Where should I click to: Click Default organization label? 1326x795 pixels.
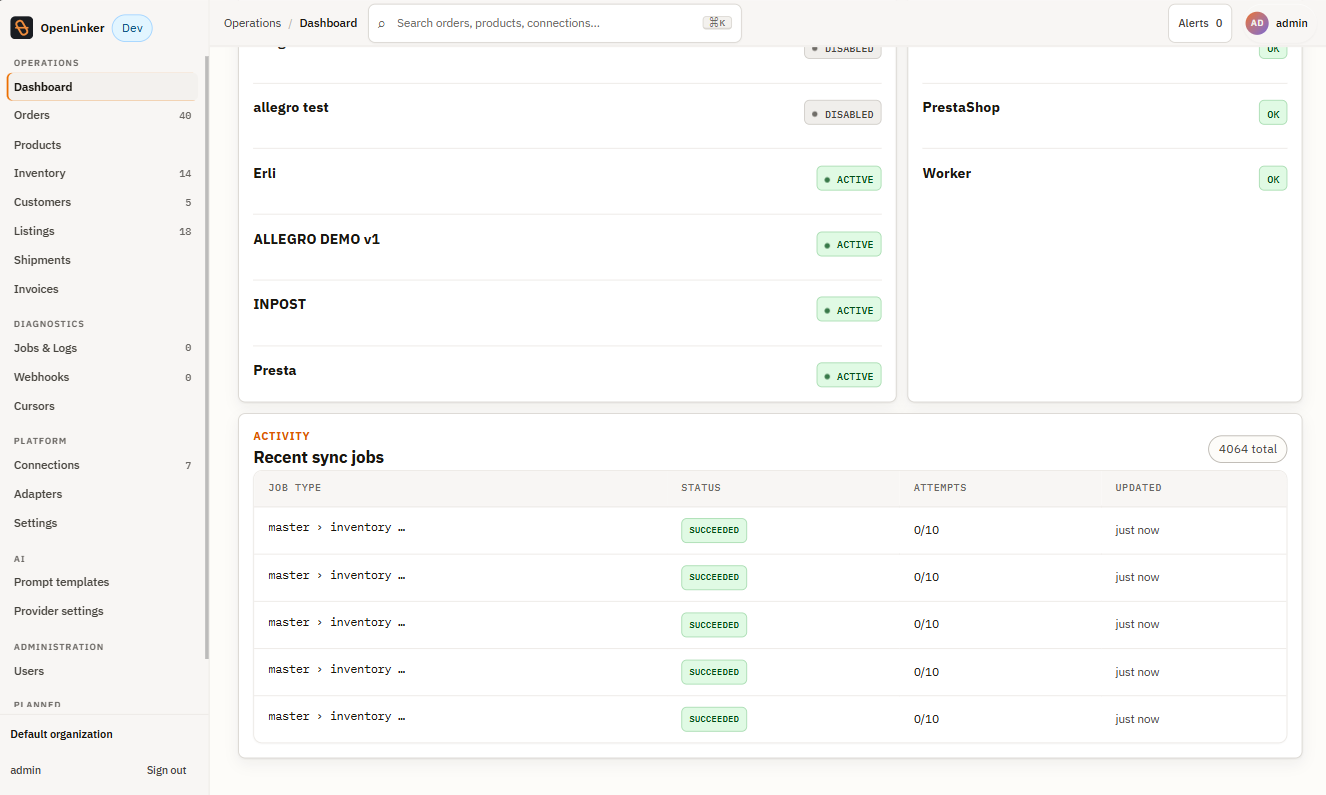coord(61,734)
